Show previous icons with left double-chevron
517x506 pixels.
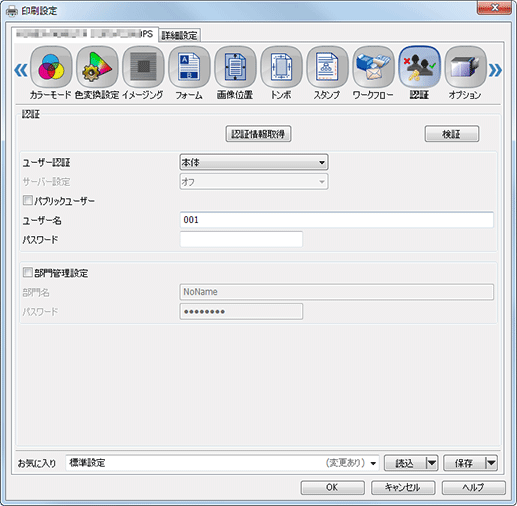pos(21,70)
